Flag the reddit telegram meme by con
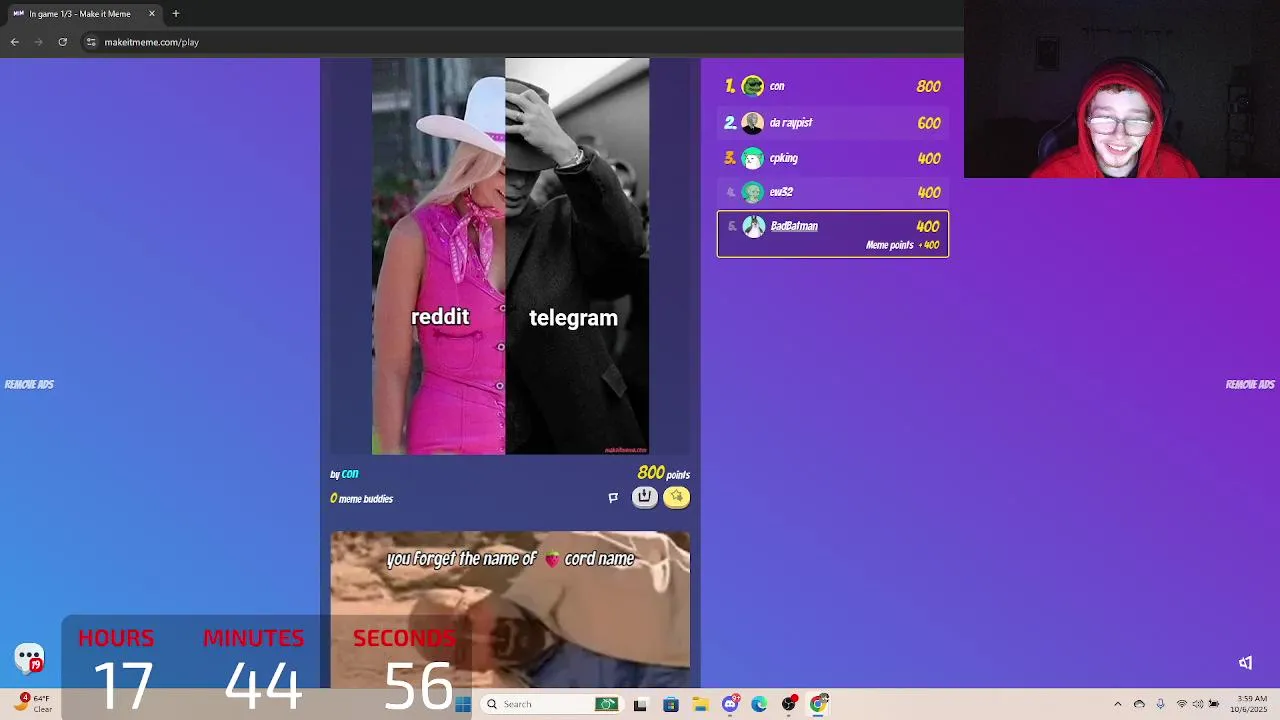 click(613, 497)
